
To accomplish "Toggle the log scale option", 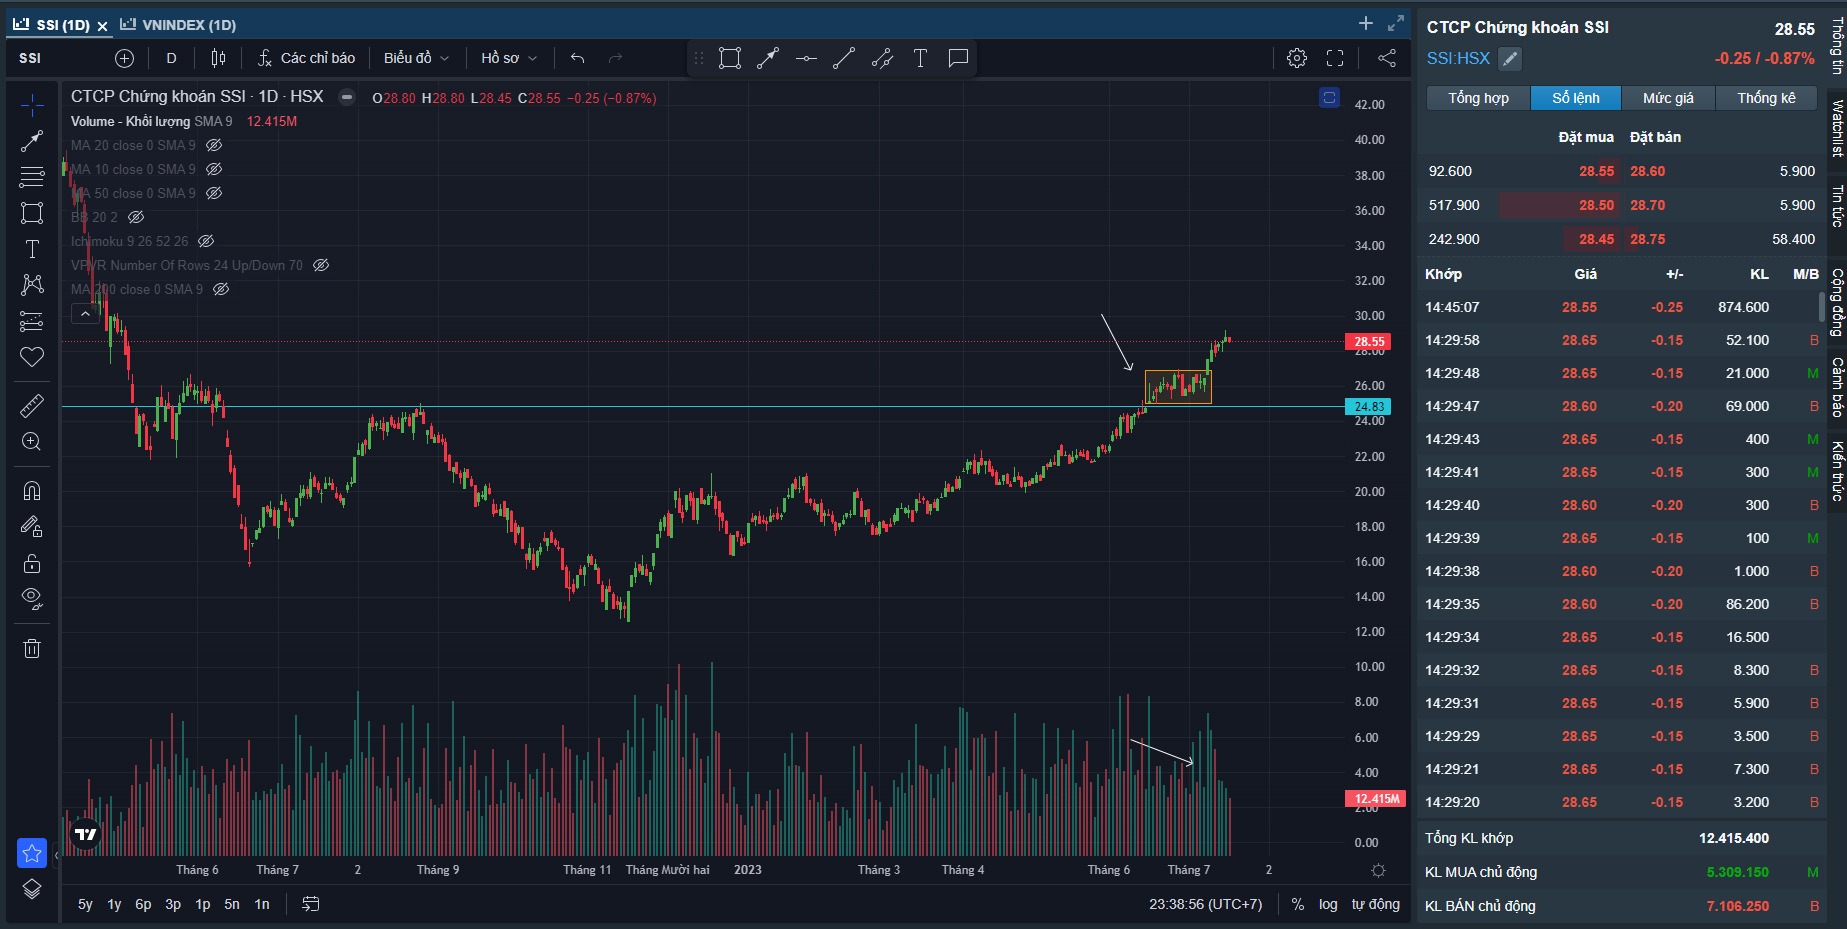I will [x=1327, y=904].
